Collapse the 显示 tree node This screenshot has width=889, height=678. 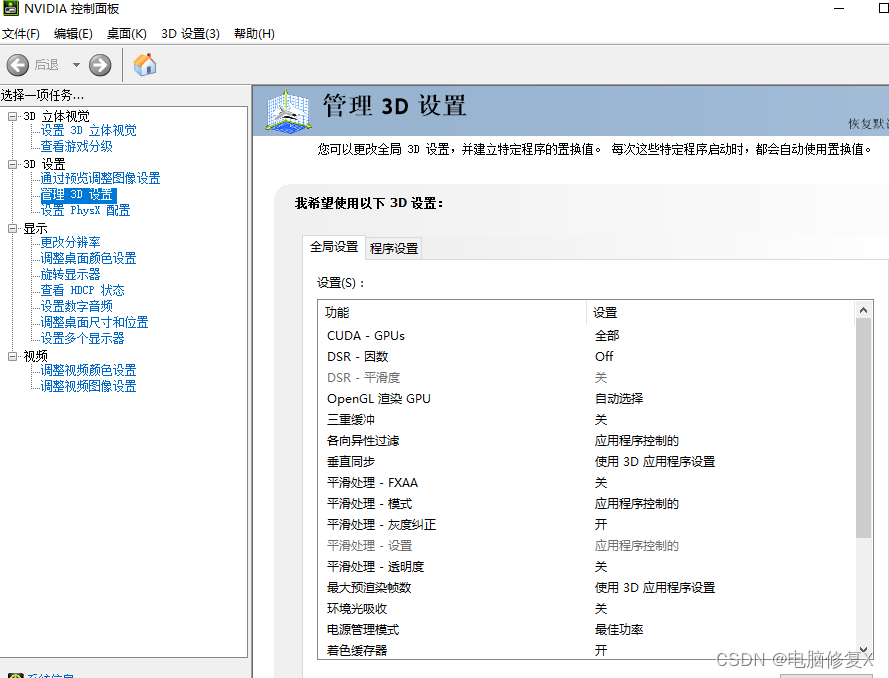coord(12,228)
